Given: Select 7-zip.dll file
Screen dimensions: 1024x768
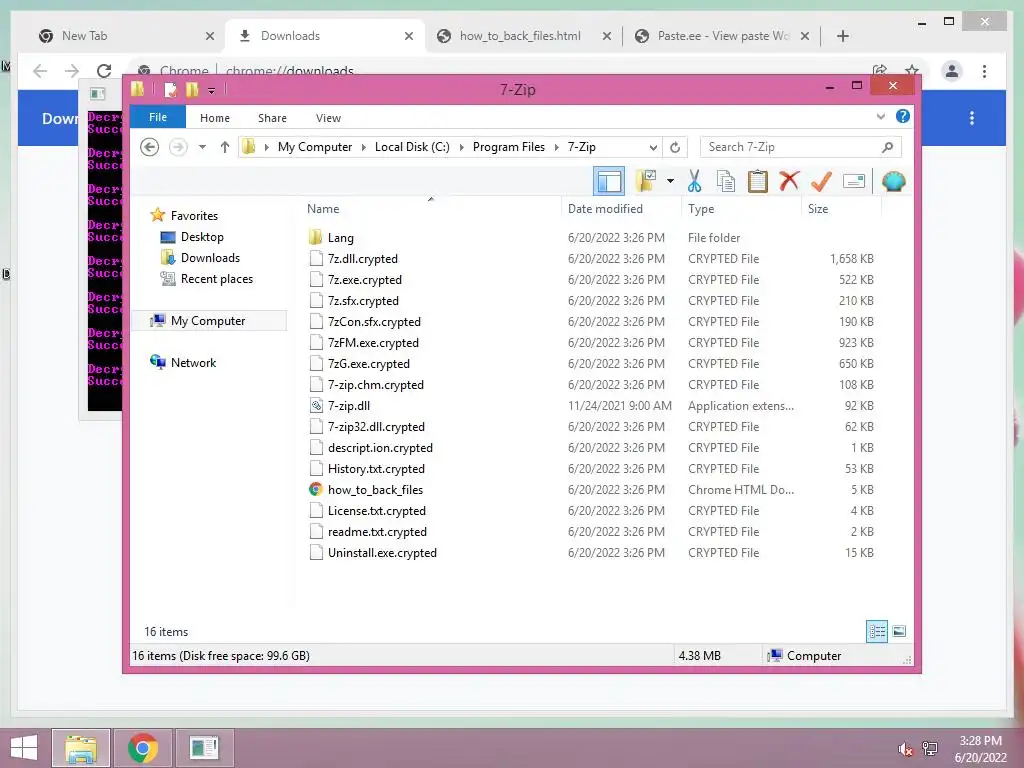Looking at the screenshot, I should 349,406.
